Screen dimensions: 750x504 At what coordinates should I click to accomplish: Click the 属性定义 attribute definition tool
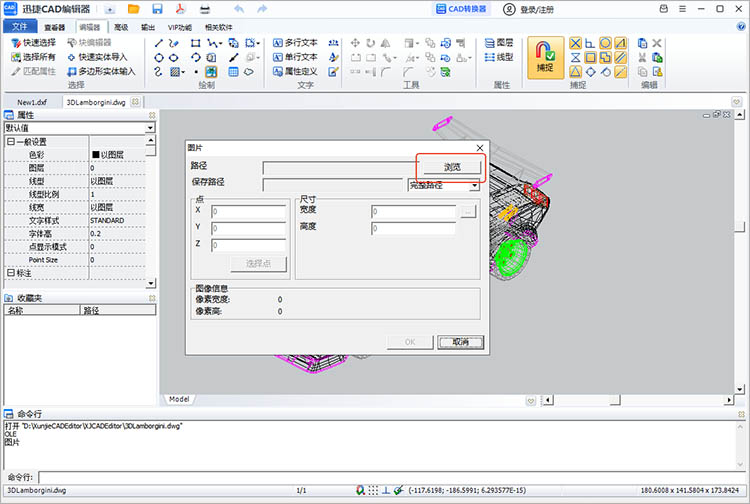(295, 72)
